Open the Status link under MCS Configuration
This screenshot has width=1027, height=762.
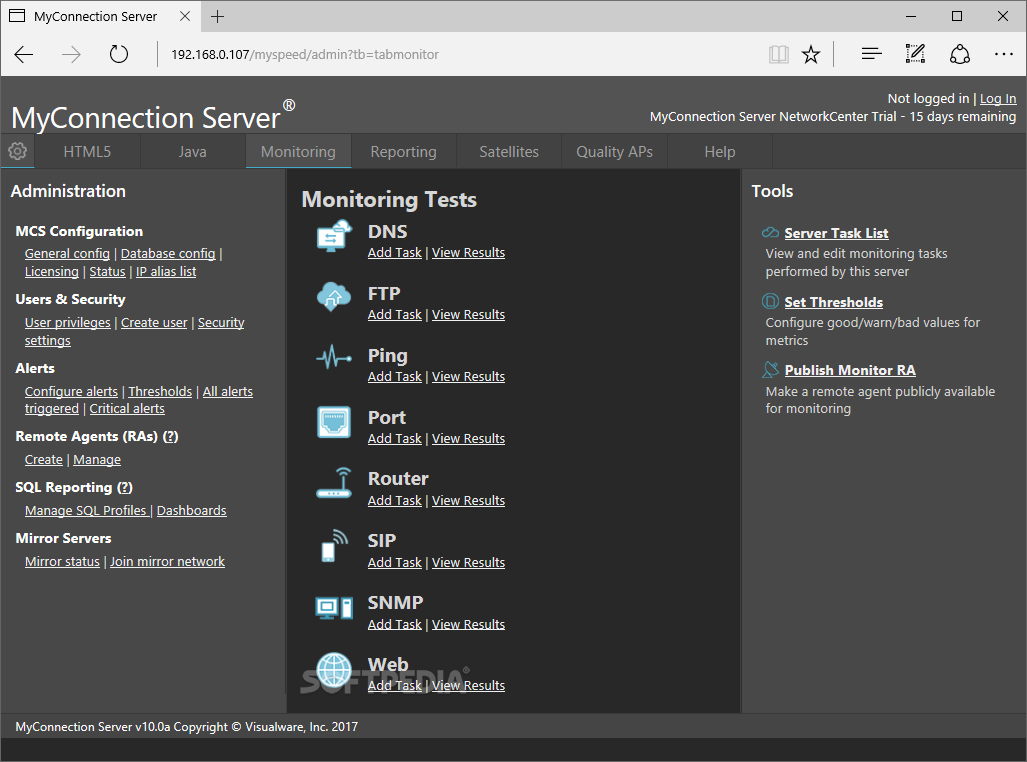[107, 271]
